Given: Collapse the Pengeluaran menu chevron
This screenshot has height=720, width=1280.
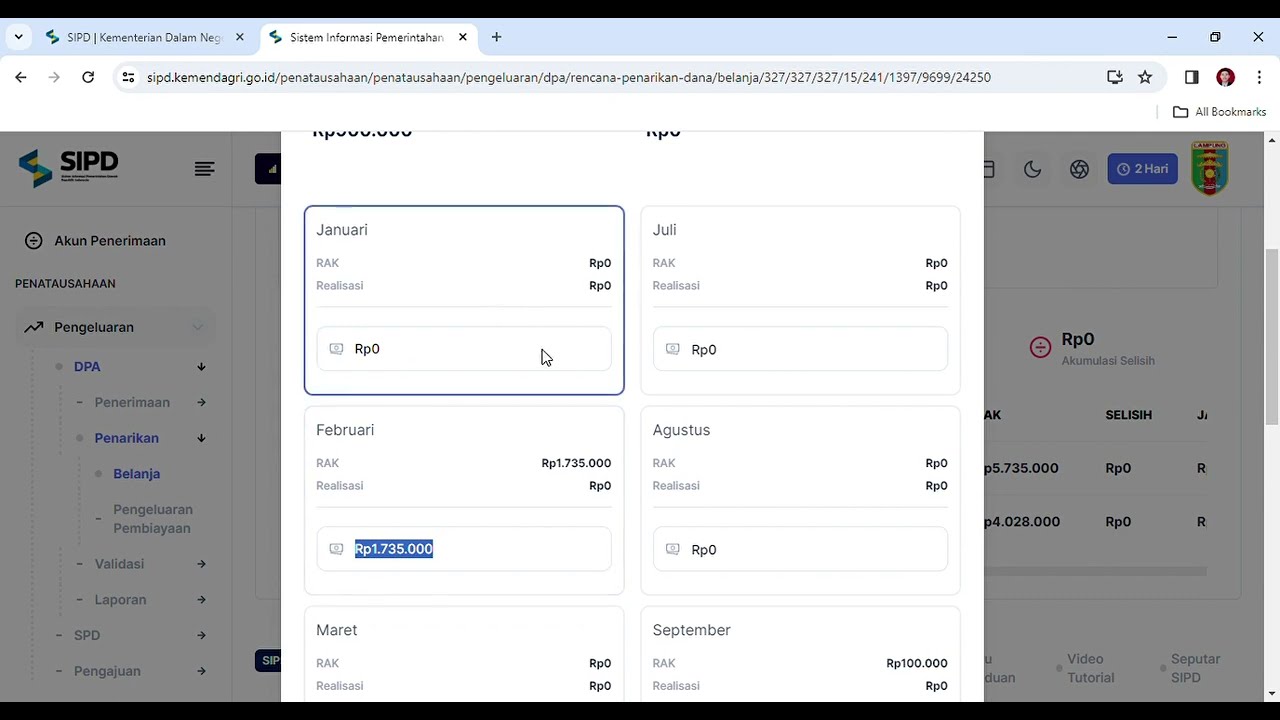Looking at the screenshot, I should (197, 327).
